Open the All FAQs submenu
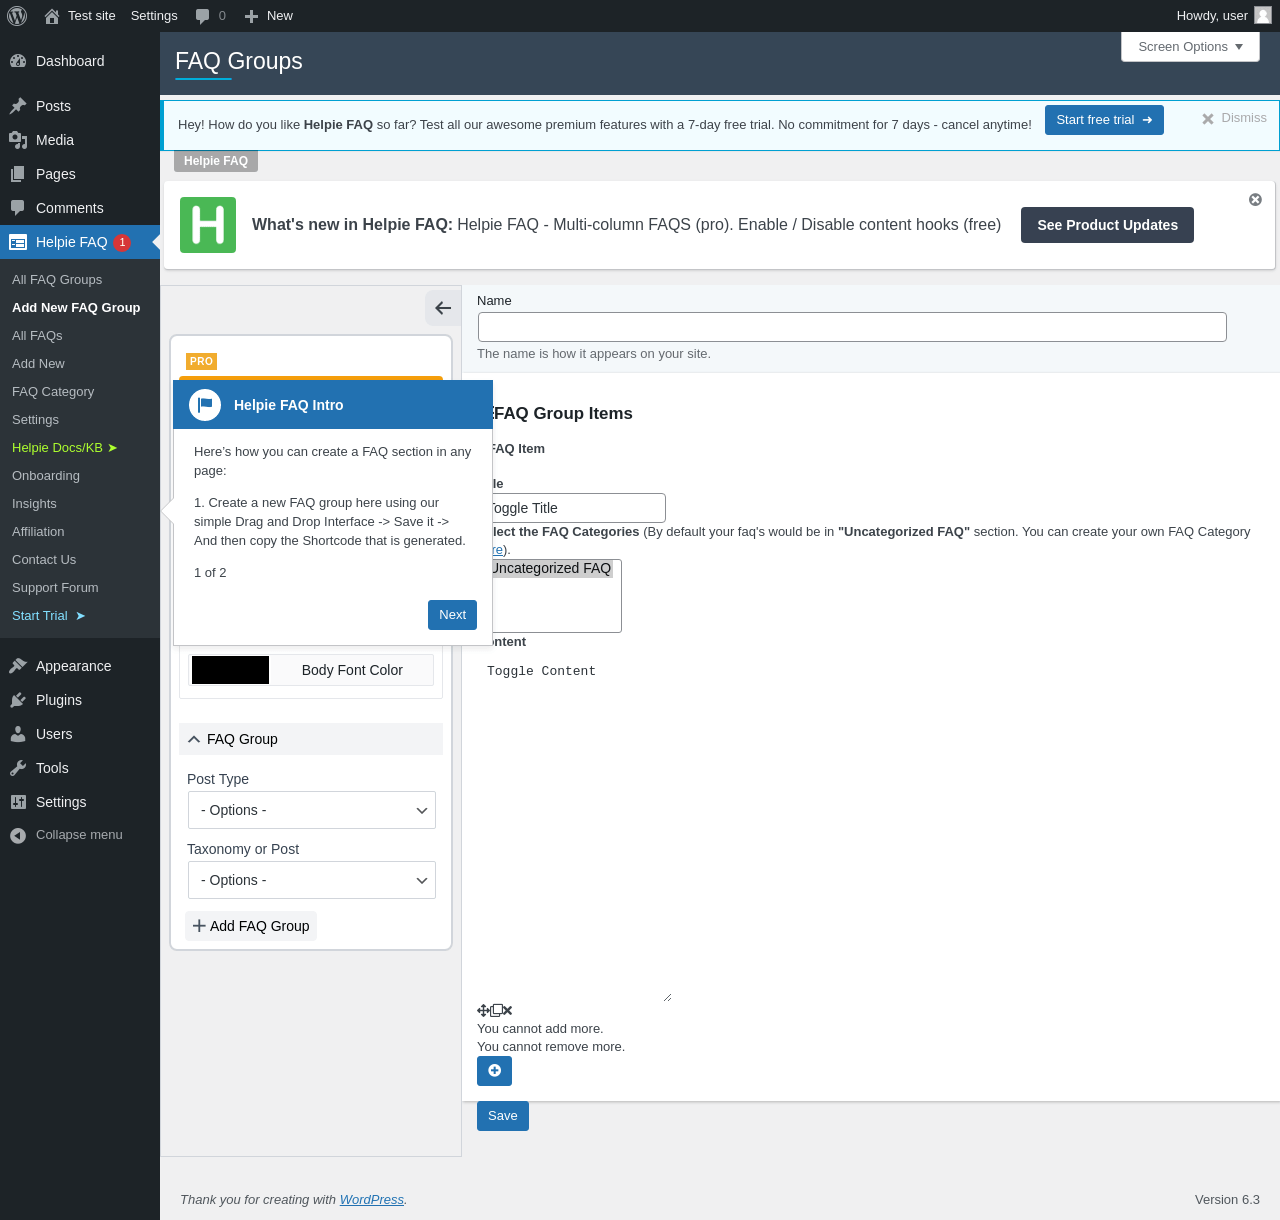The image size is (1280, 1220). pyautogui.click(x=37, y=336)
